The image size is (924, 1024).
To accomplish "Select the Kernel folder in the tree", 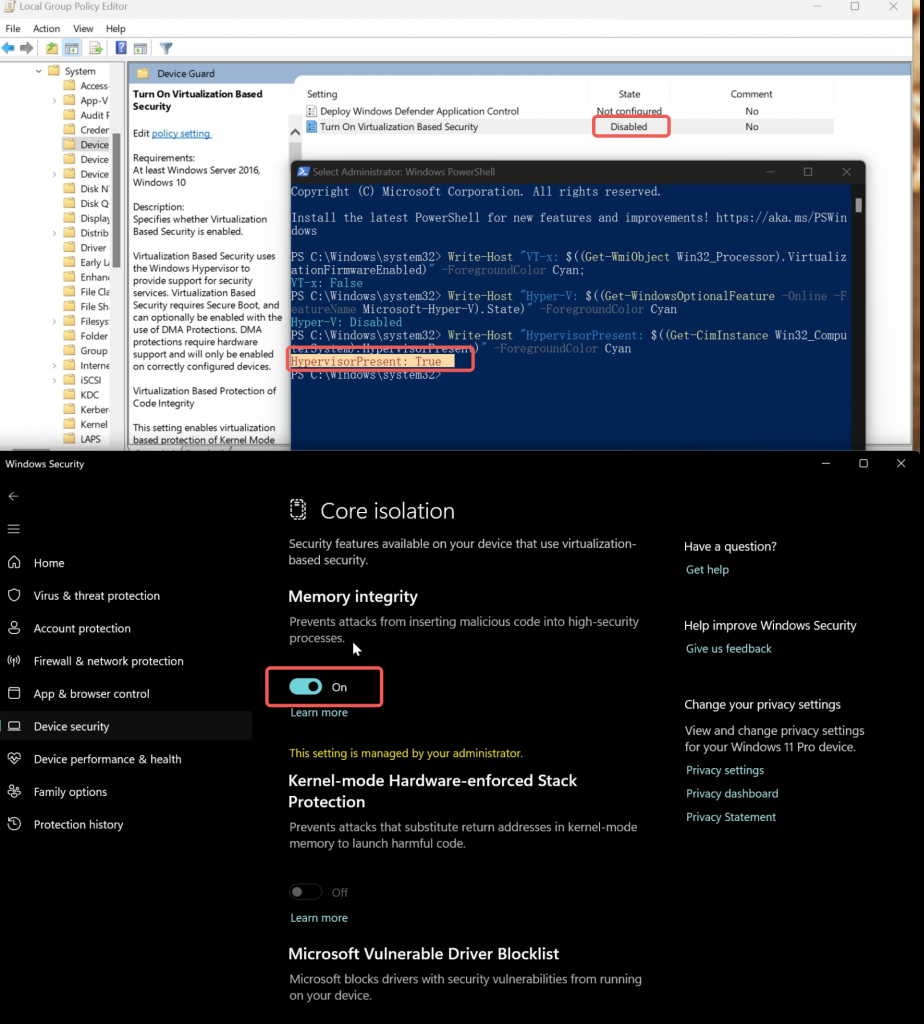I will 94,424.
